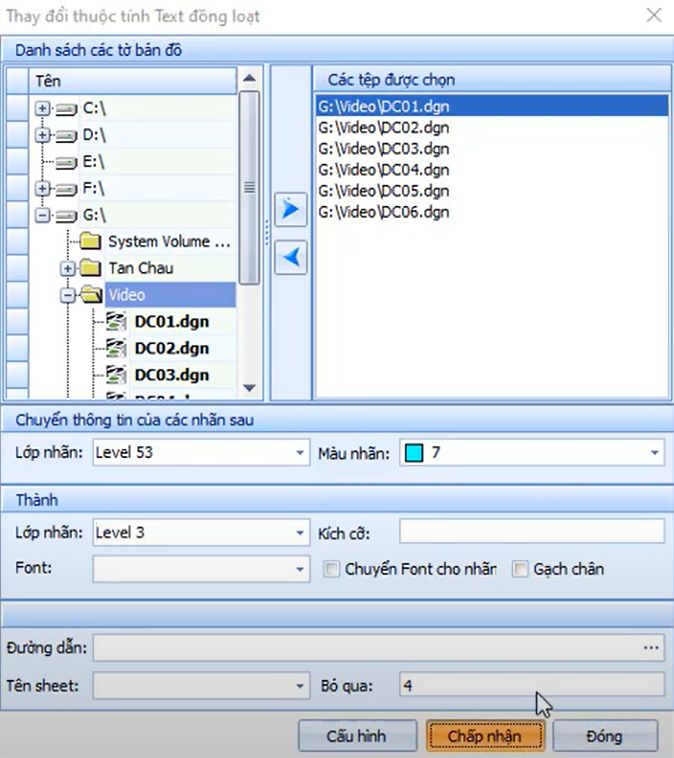Viewport: 674px width, 758px height.
Task: Select DC03.dgn label in tree
Action: tap(172, 375)
